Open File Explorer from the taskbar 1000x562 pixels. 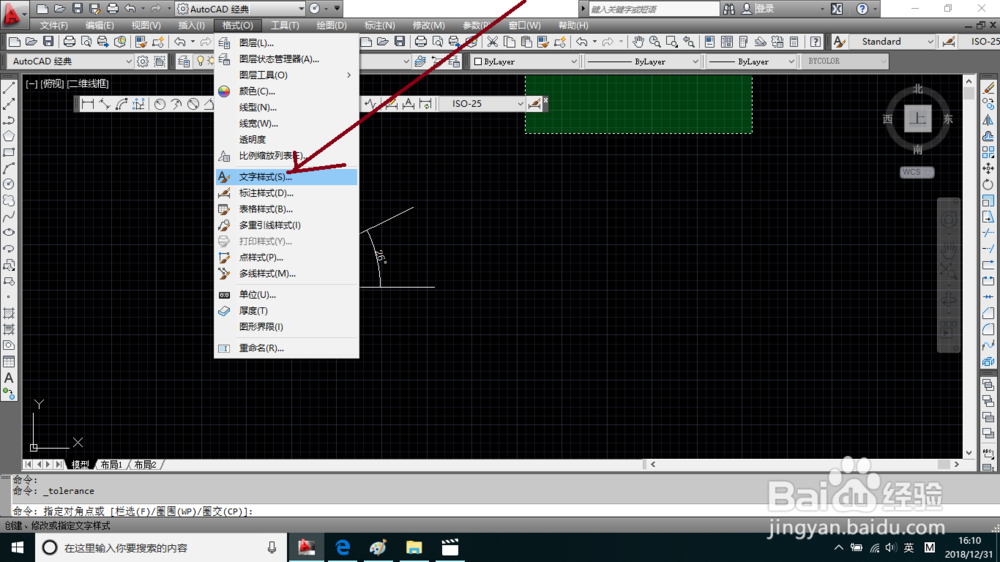[414, 547]
